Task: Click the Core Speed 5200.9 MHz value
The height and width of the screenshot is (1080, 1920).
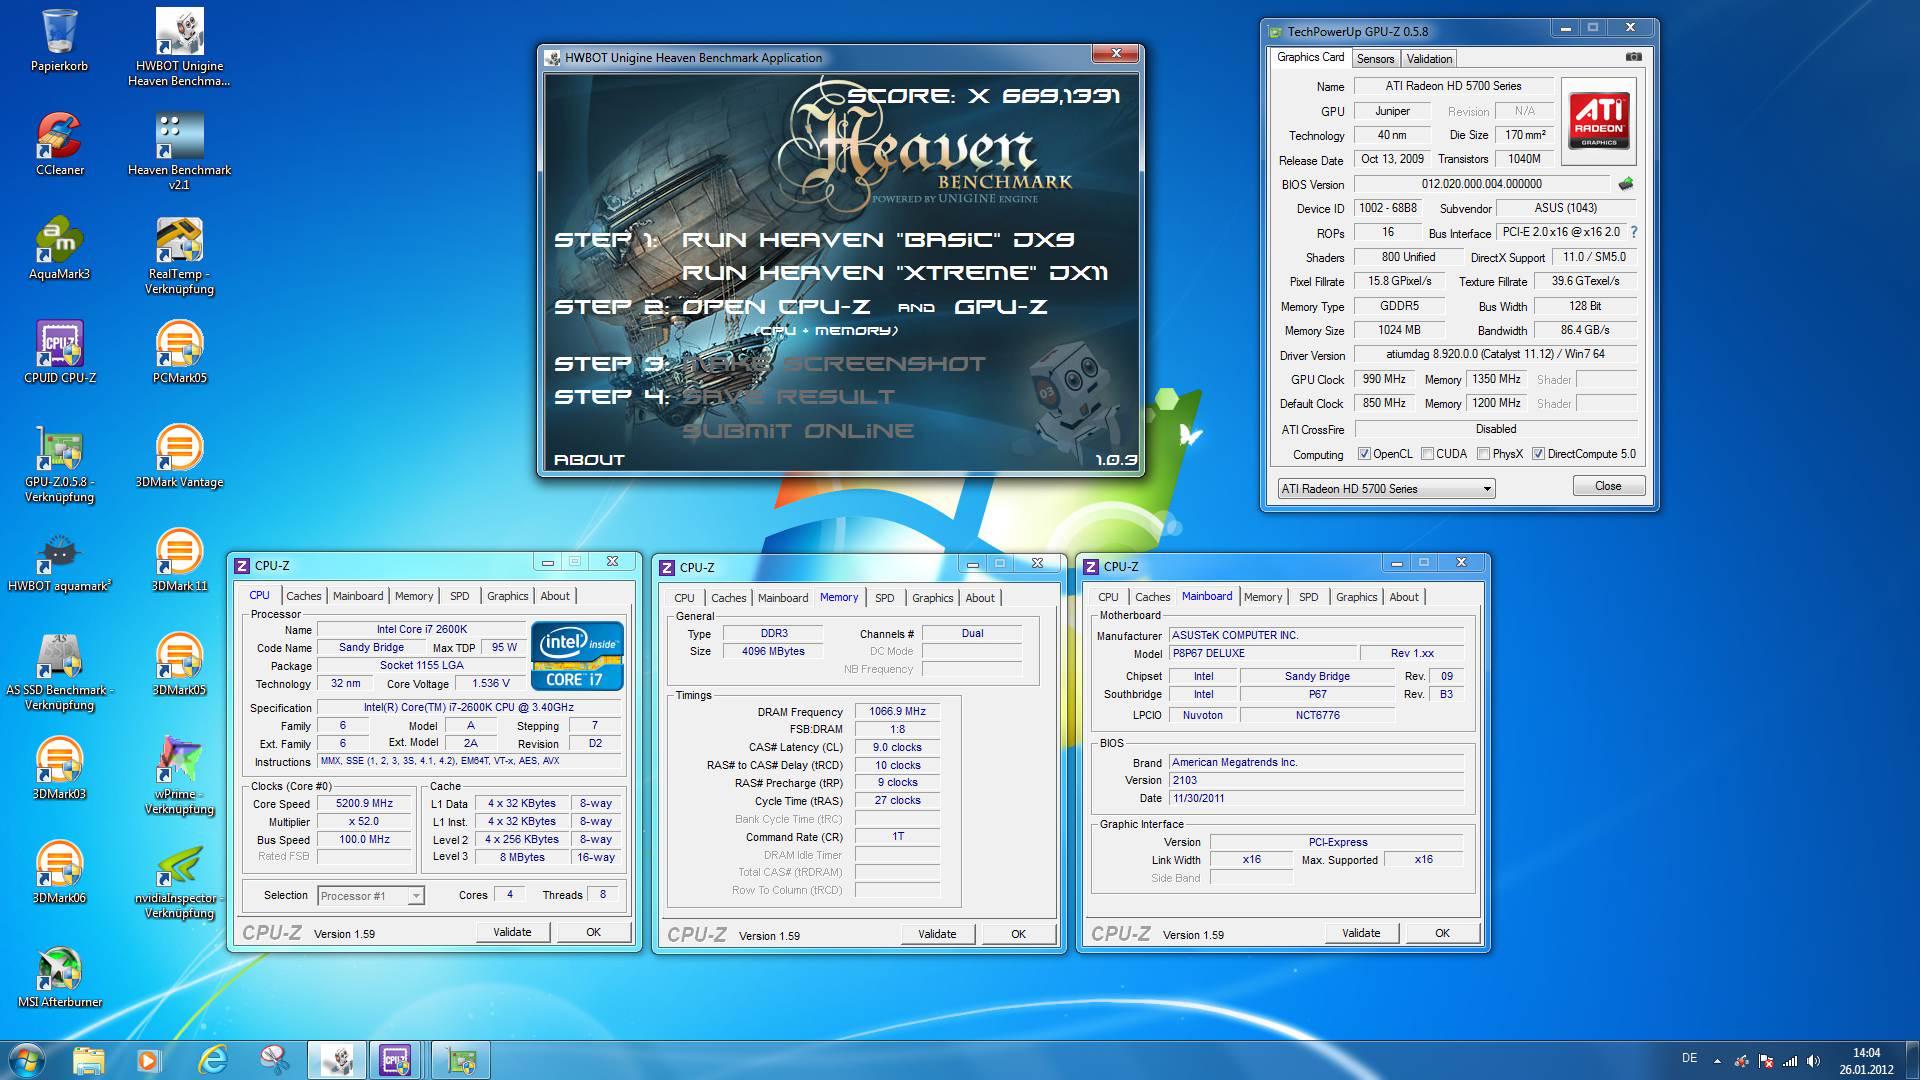Action: [x=364, y=804]
